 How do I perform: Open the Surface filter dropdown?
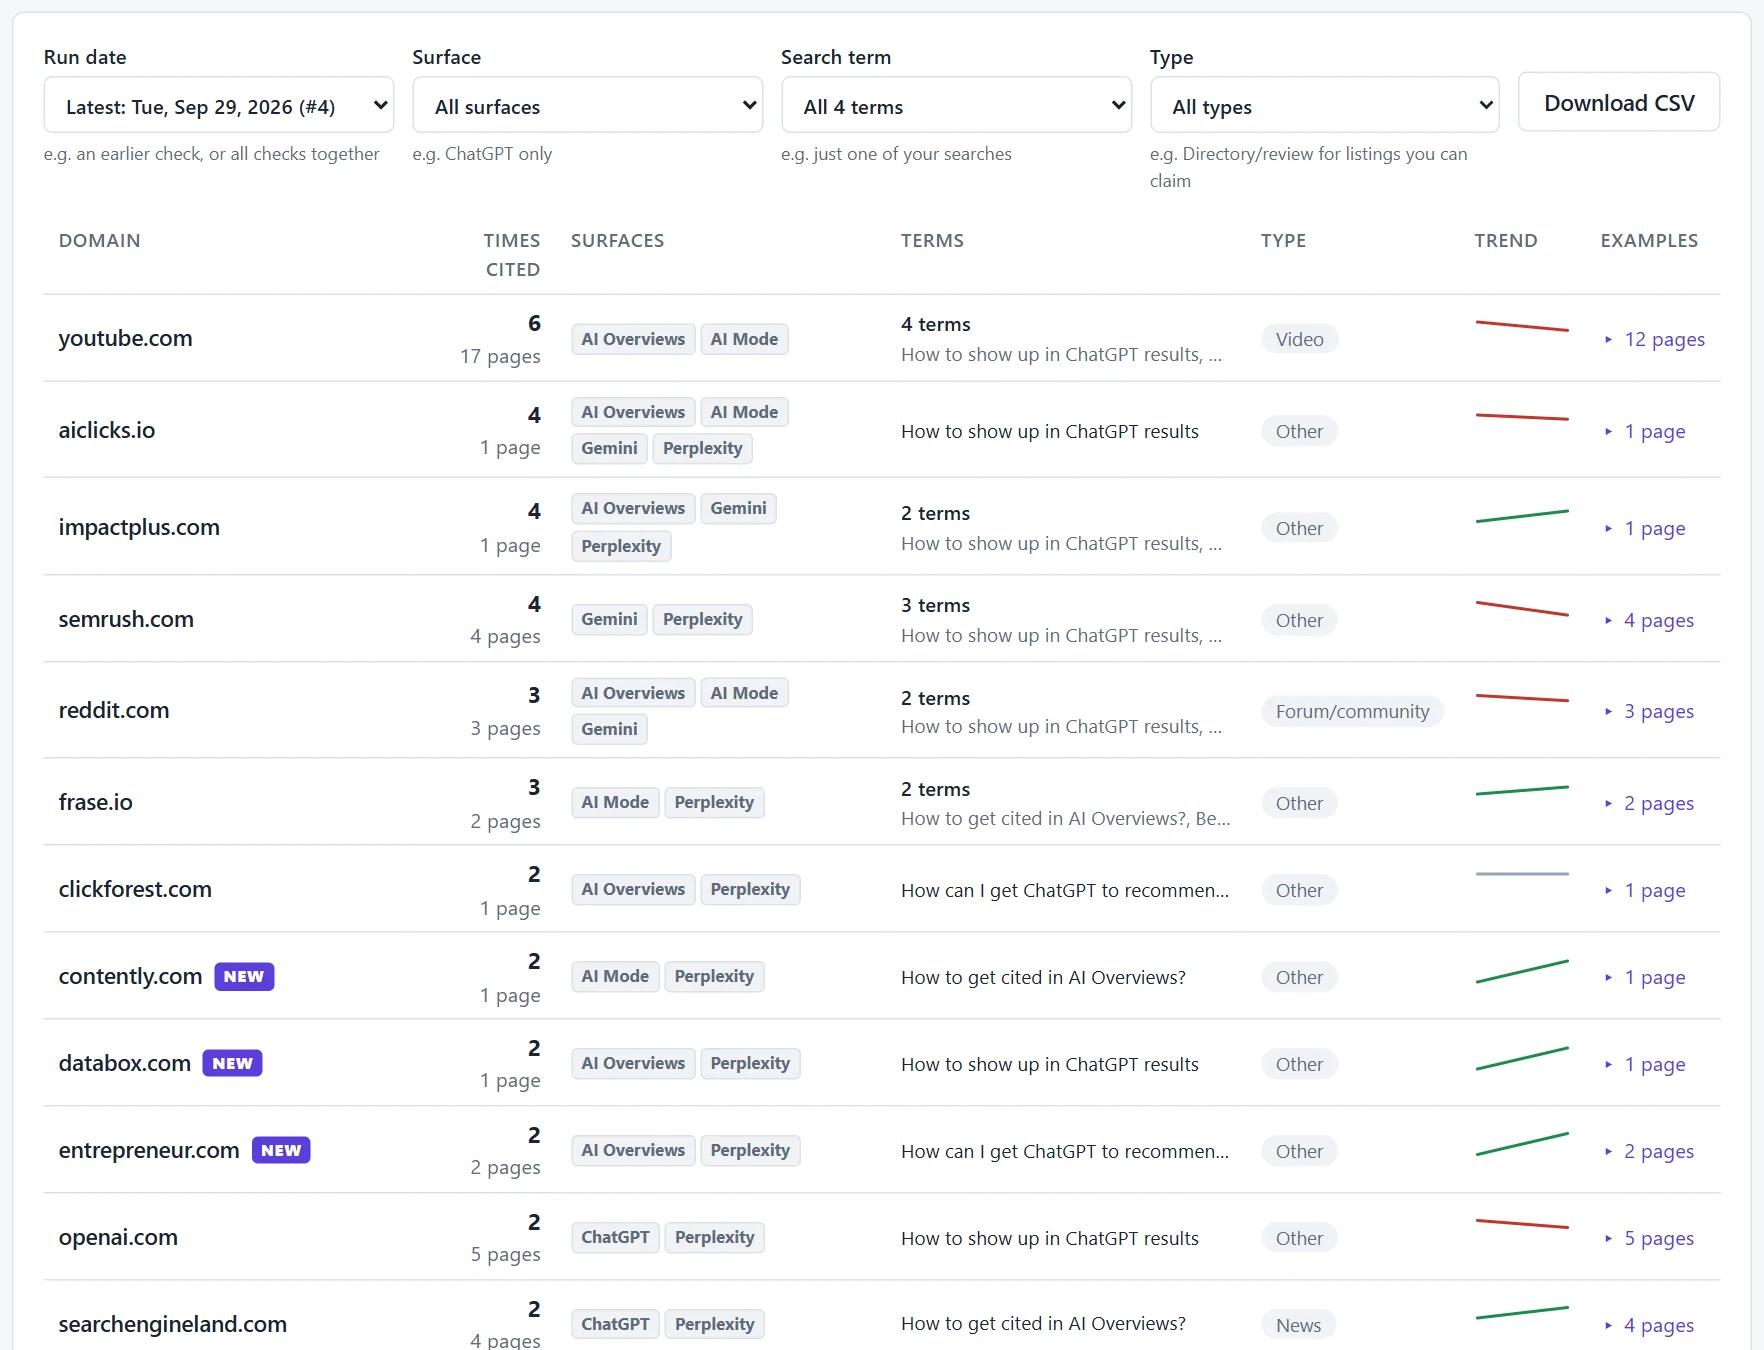[587, 105]
